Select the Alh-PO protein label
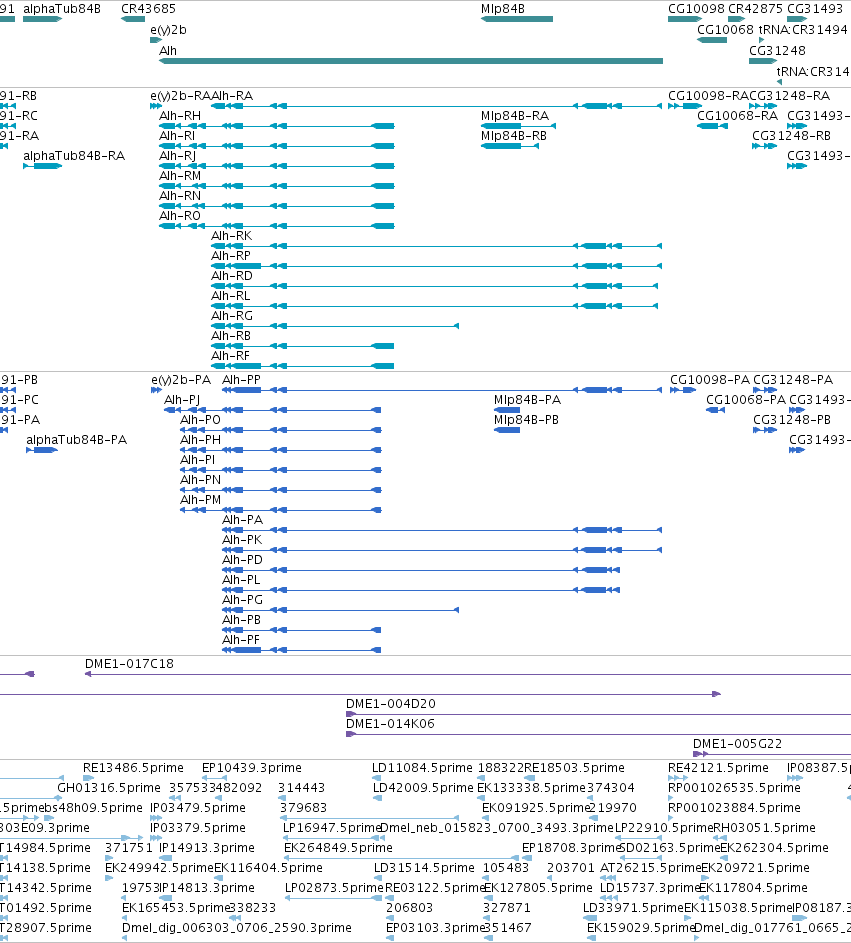 coord(200,420)
